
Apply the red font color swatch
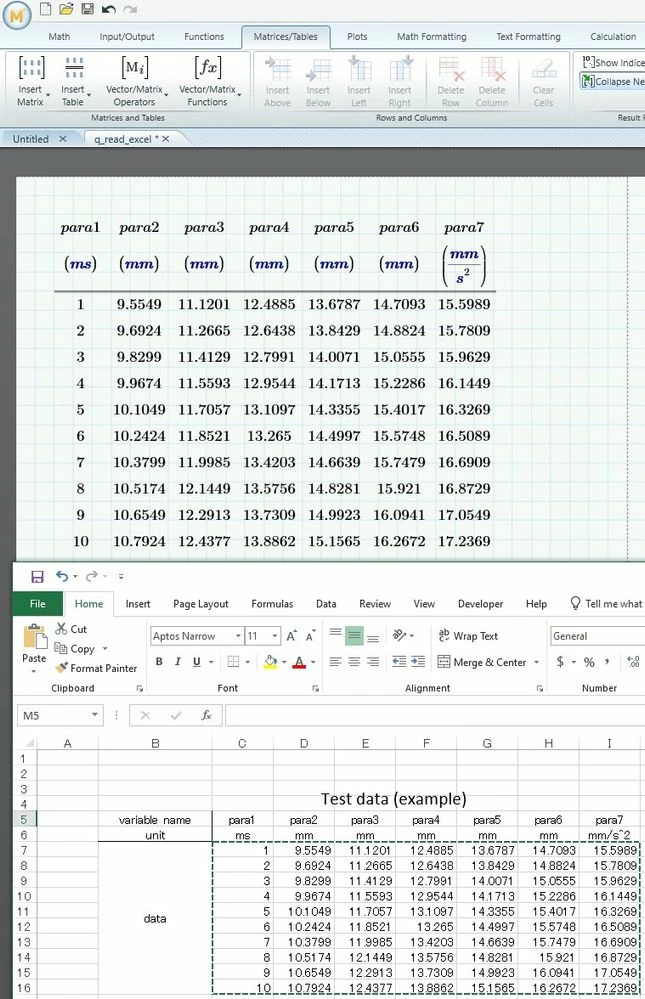[x=299, y=662]
